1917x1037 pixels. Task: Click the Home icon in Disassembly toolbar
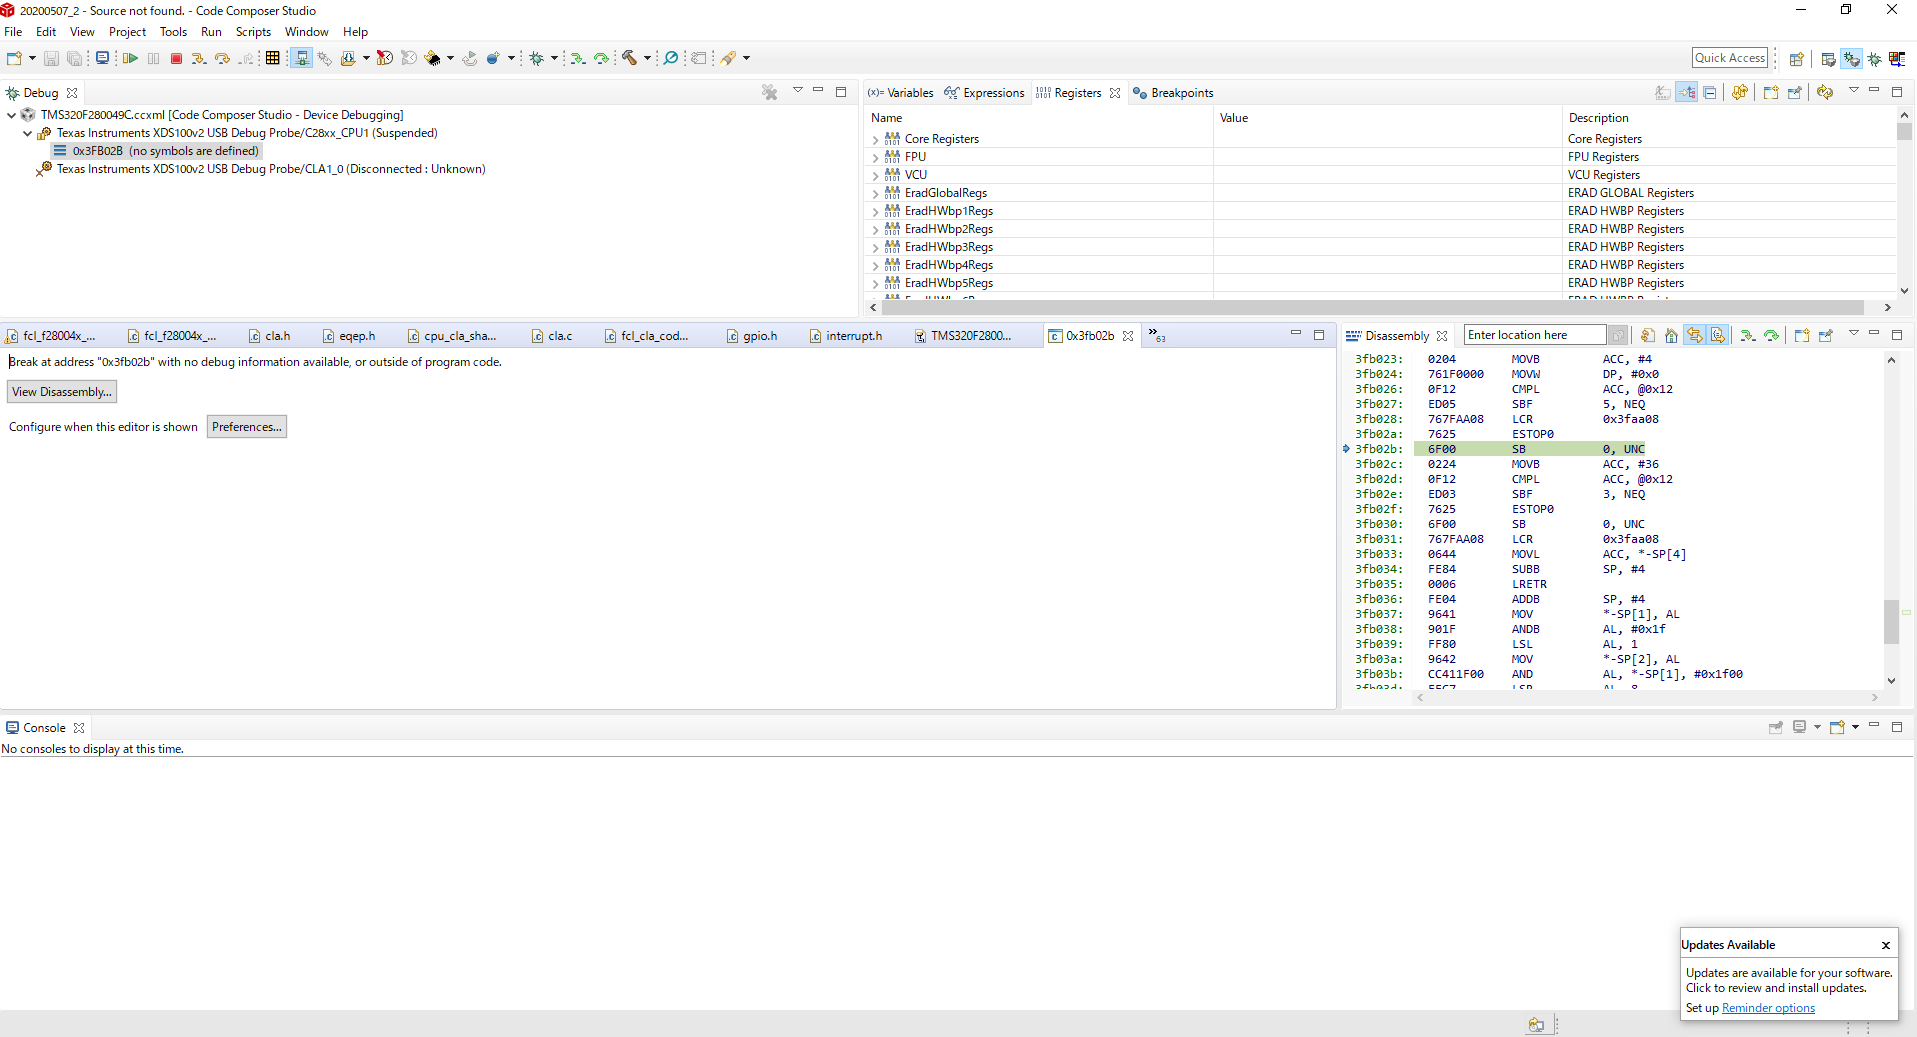pos(1671,336)
